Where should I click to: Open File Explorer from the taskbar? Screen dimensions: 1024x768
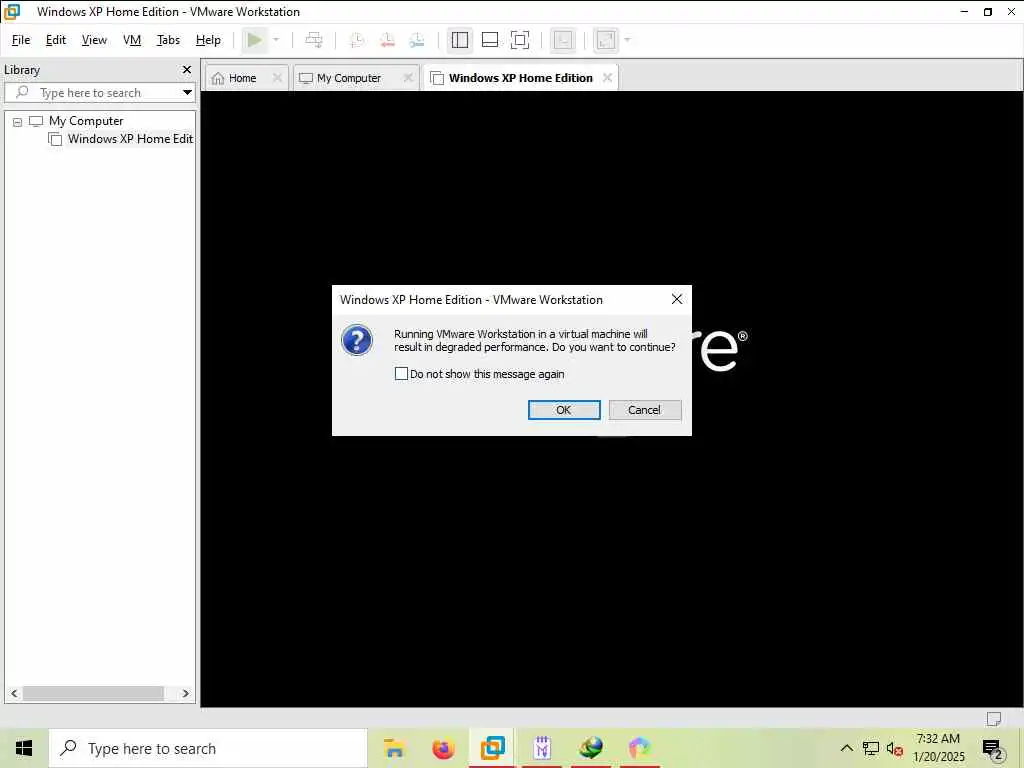point(394,748)
